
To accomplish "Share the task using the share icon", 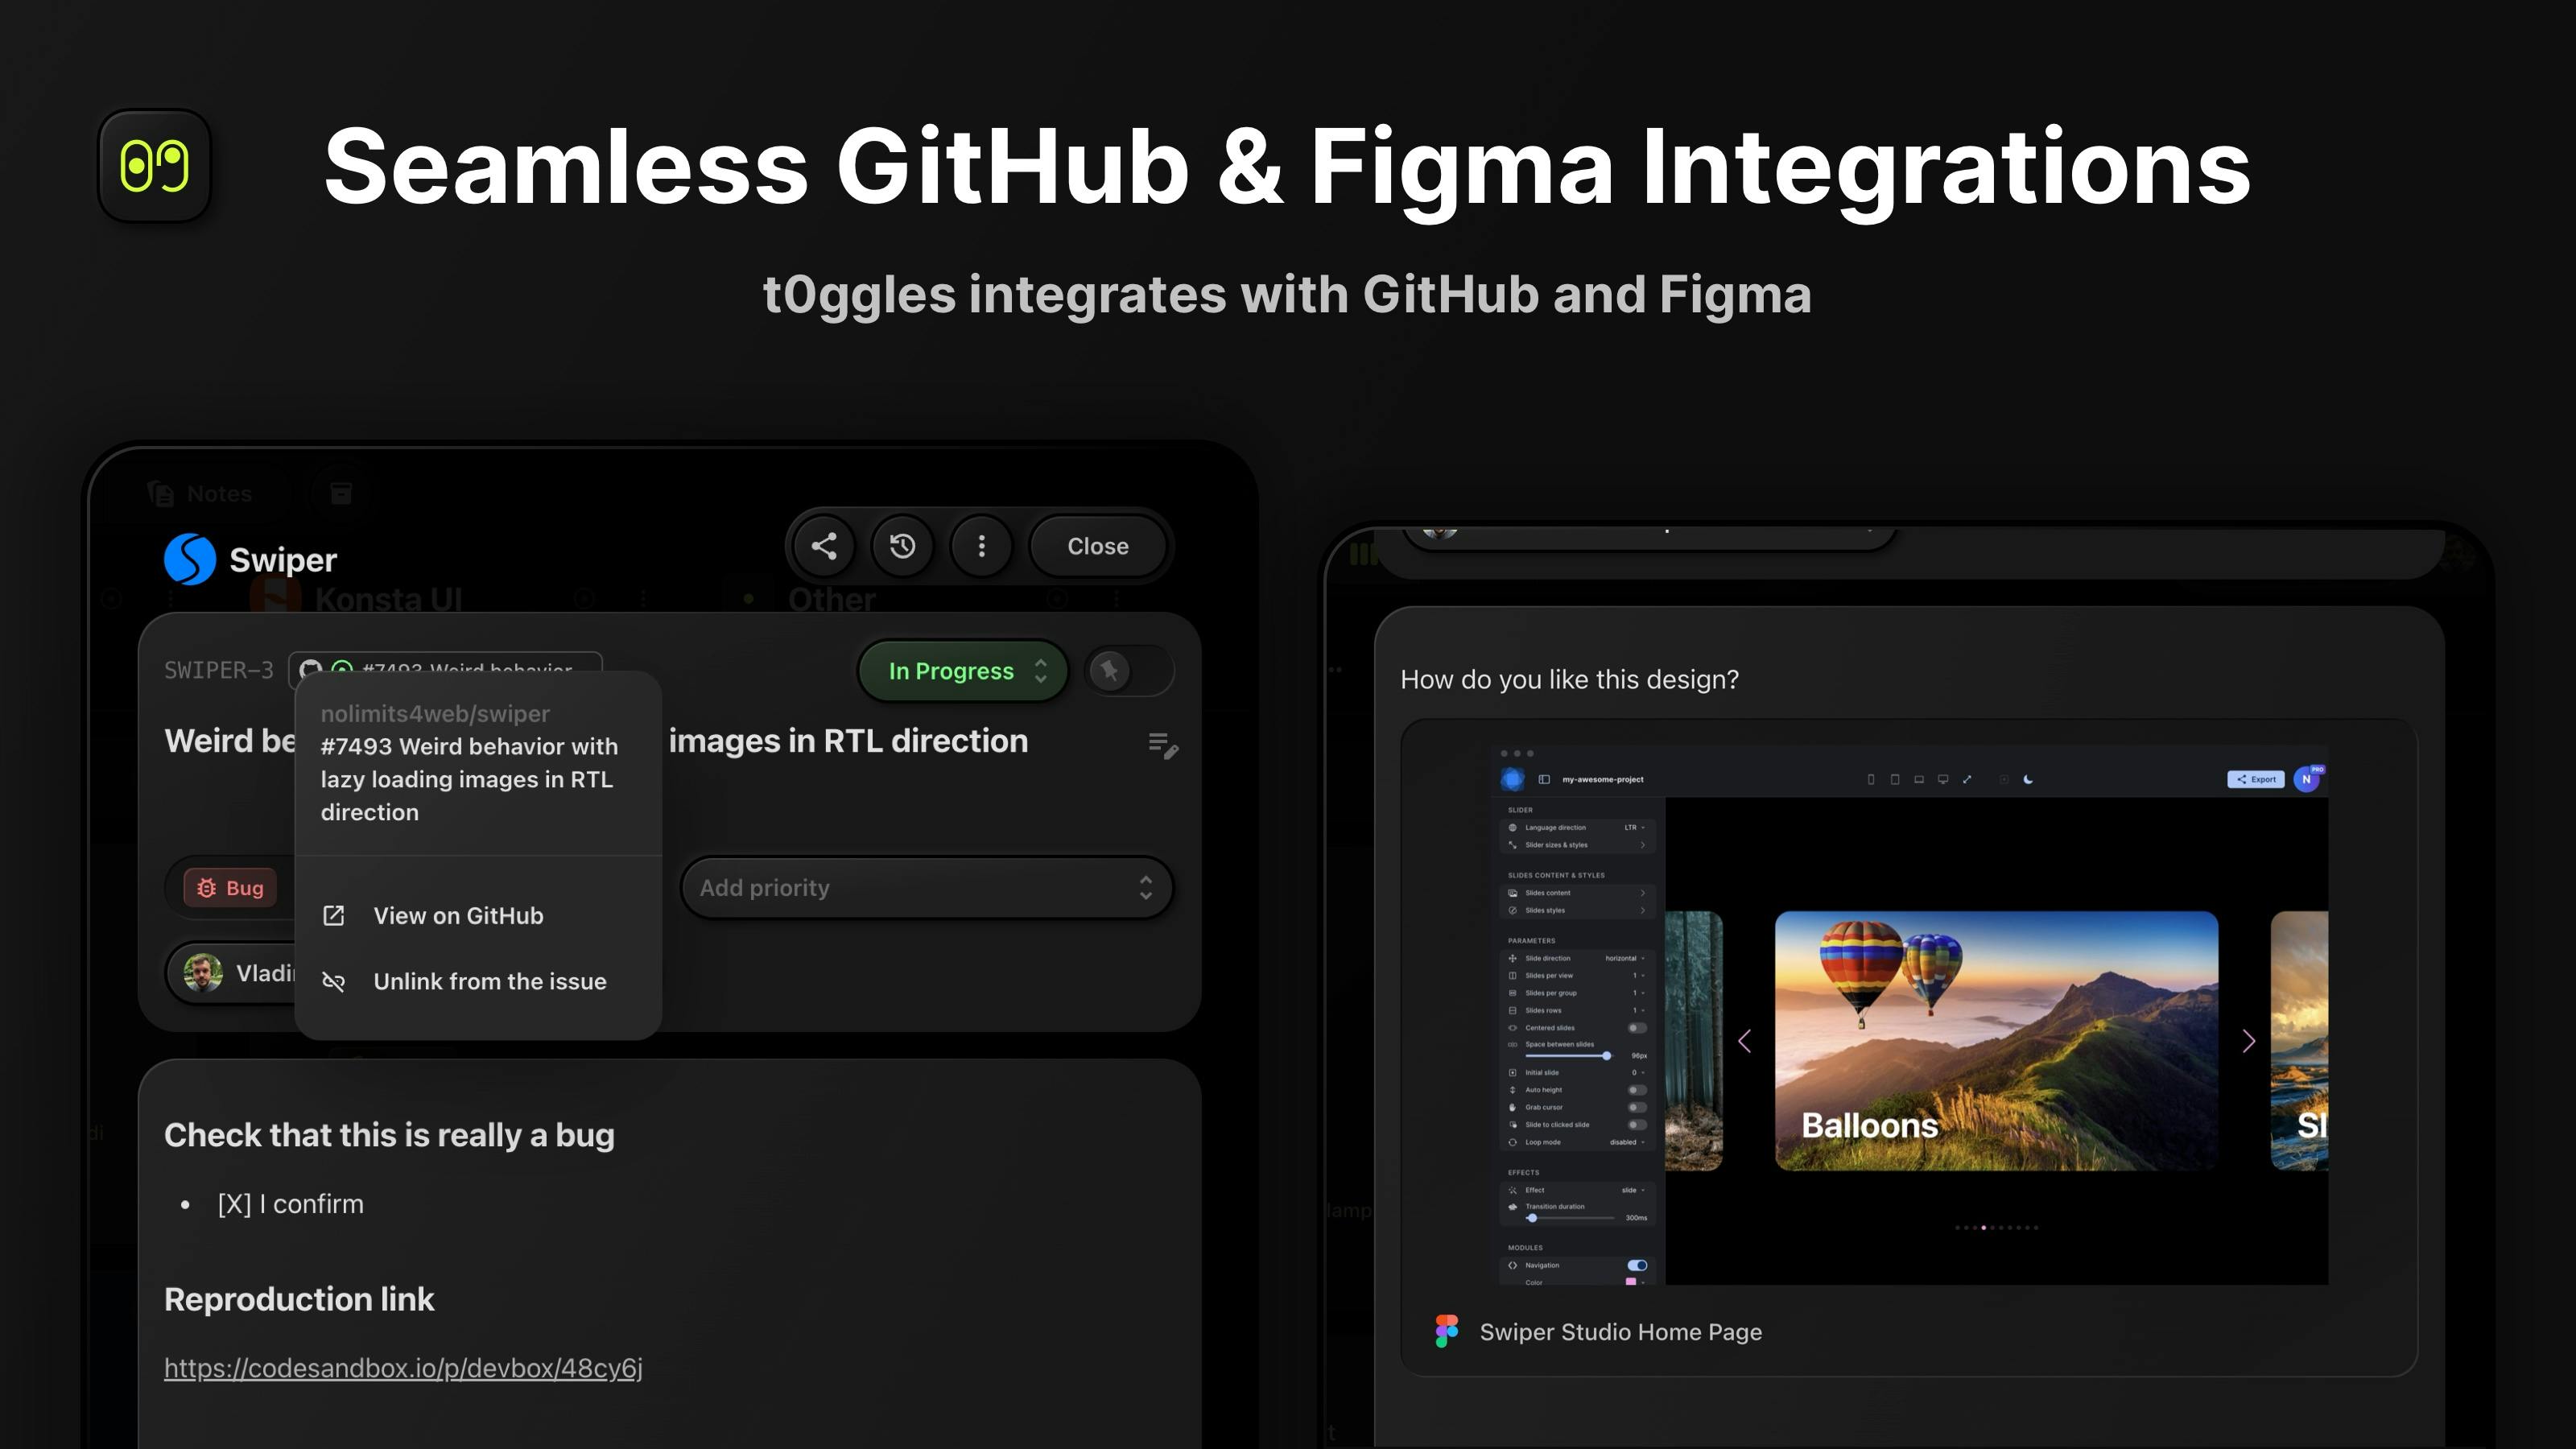I will 823,546.
